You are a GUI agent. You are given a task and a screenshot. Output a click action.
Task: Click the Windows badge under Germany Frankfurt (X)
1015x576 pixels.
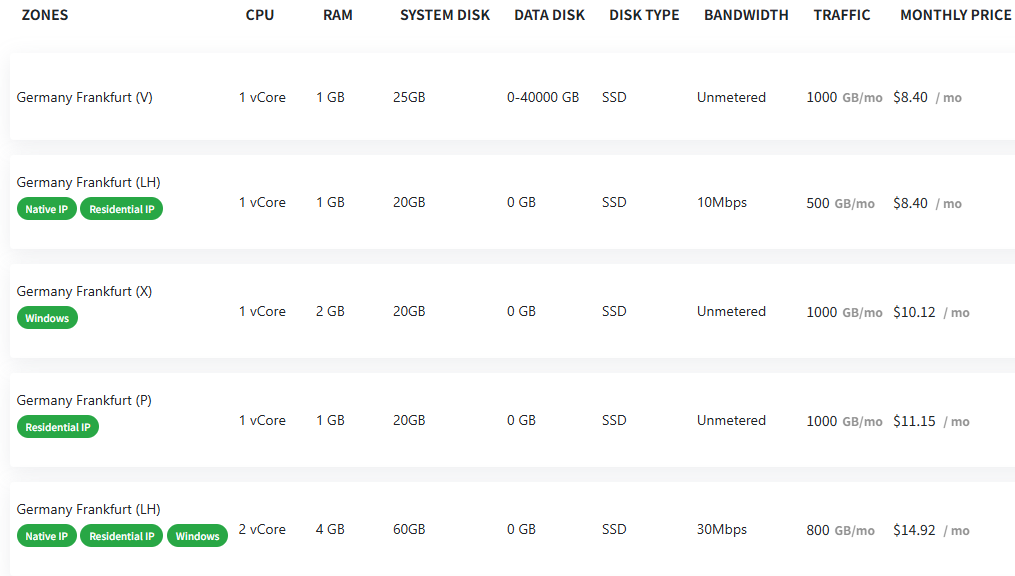point(47,318)
